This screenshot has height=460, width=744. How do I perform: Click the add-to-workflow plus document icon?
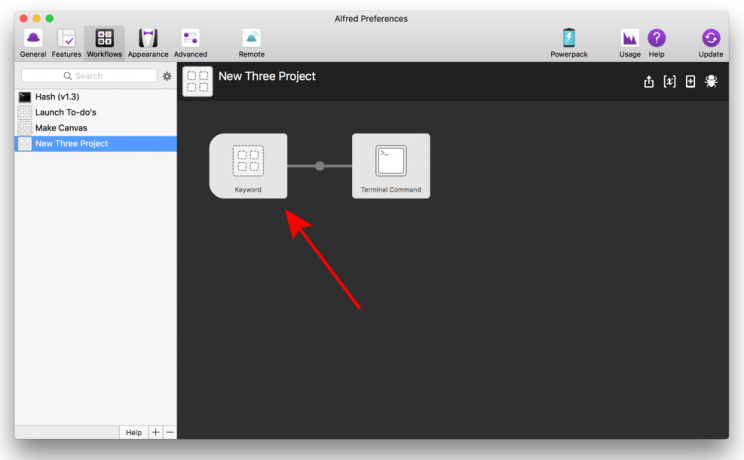(x=690, y=82)
